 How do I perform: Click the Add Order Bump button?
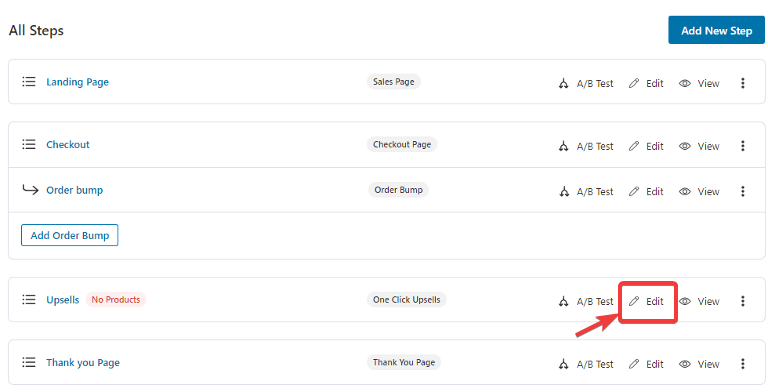(70, 235)
